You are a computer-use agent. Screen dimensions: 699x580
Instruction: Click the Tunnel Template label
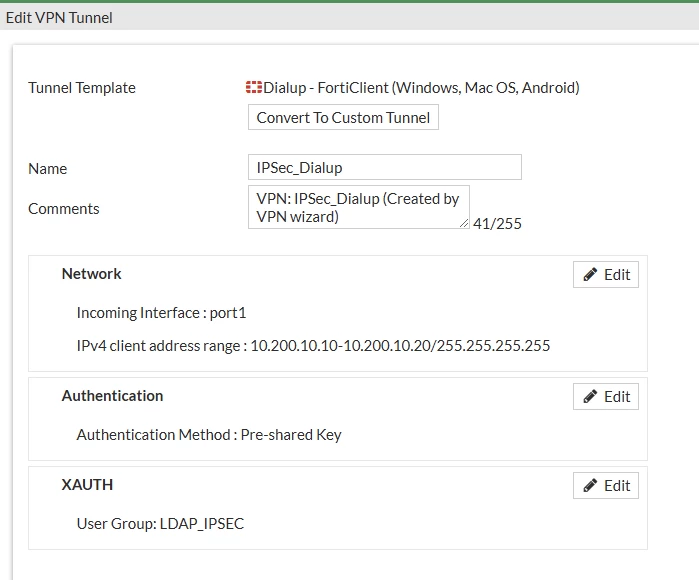tap(82, 88)
